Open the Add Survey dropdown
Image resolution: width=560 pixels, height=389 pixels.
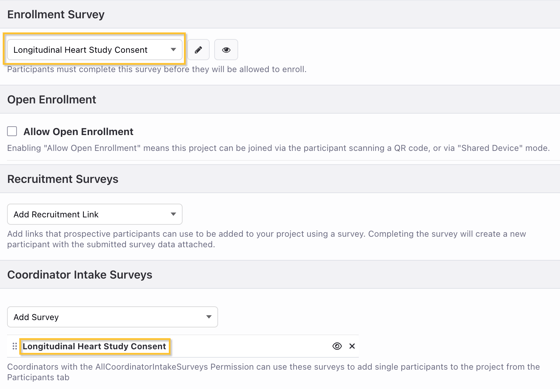[112, 317]
